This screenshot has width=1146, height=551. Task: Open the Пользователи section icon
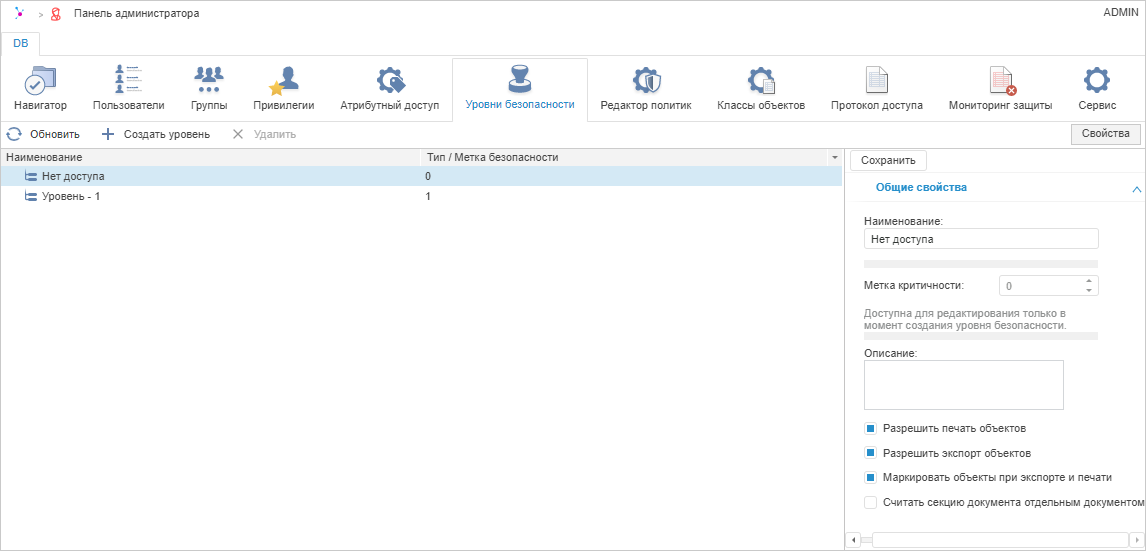click(x=129, y=79)
